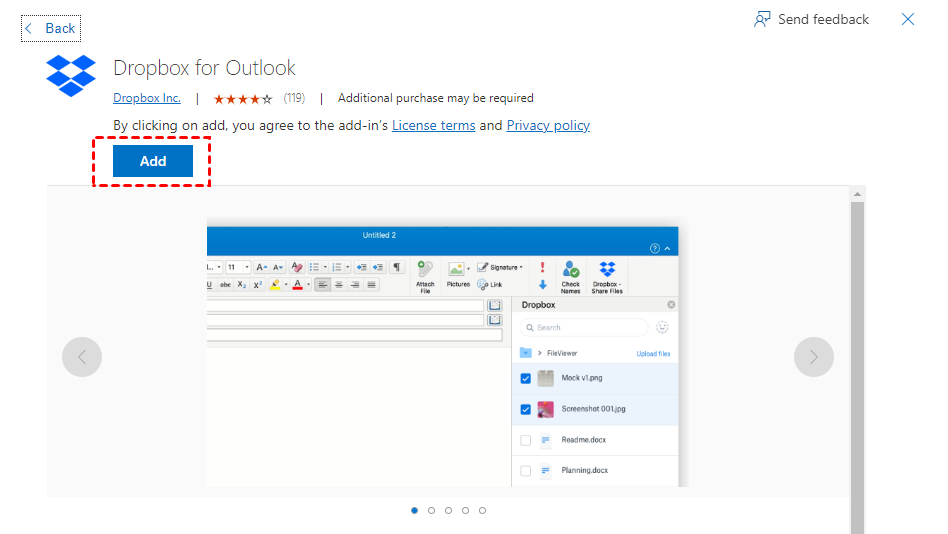Click the four-star rating
Viewport: 948px width, 534px height.
(243, 99)
